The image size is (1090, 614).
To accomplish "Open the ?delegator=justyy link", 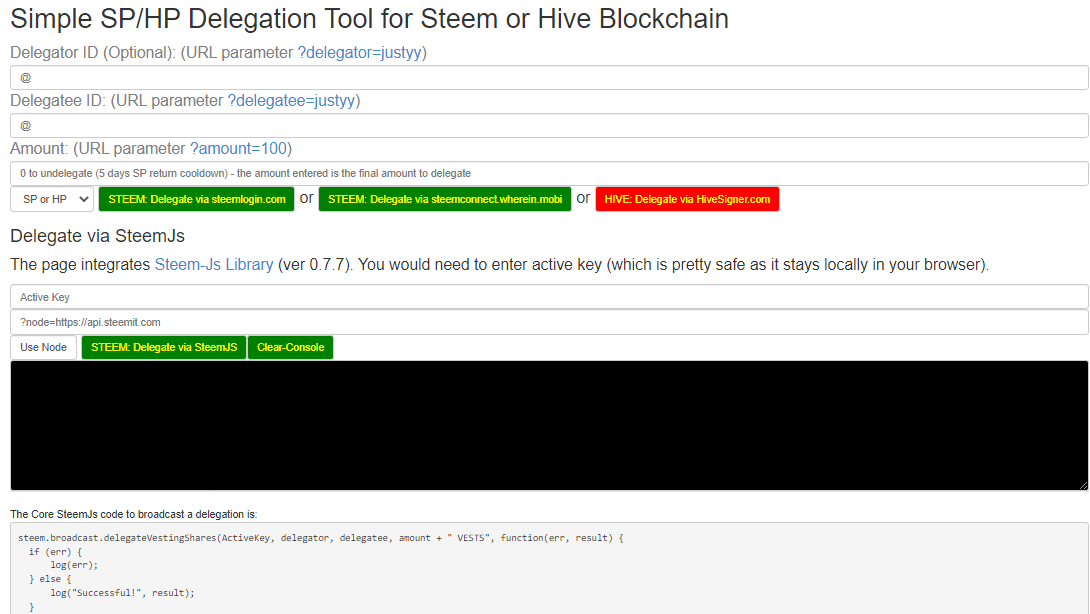I will [359, 53].
